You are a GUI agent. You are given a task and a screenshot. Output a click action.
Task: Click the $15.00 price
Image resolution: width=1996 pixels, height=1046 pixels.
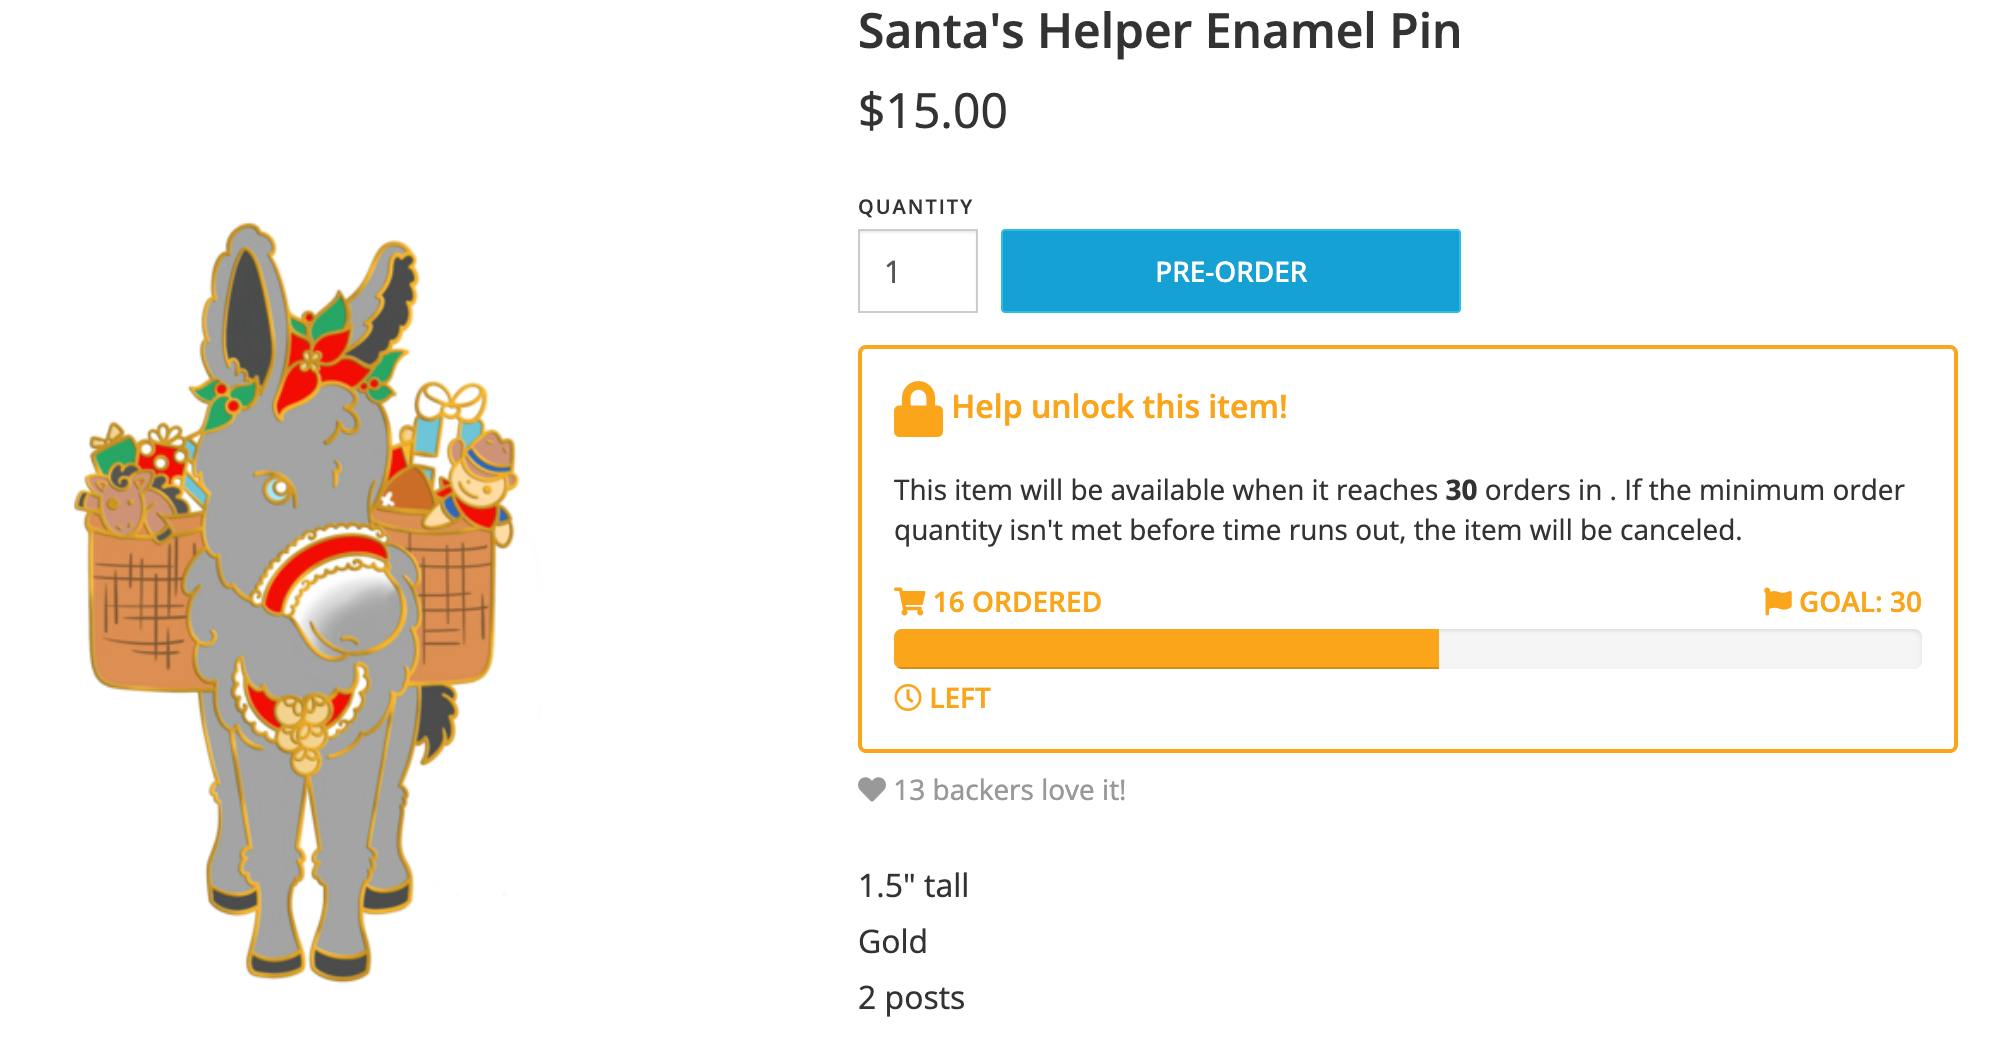(932, 110)
